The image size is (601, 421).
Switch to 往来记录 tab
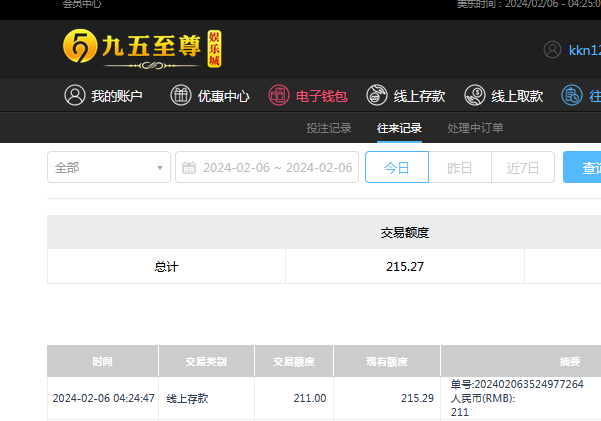(x=399, y=128)
